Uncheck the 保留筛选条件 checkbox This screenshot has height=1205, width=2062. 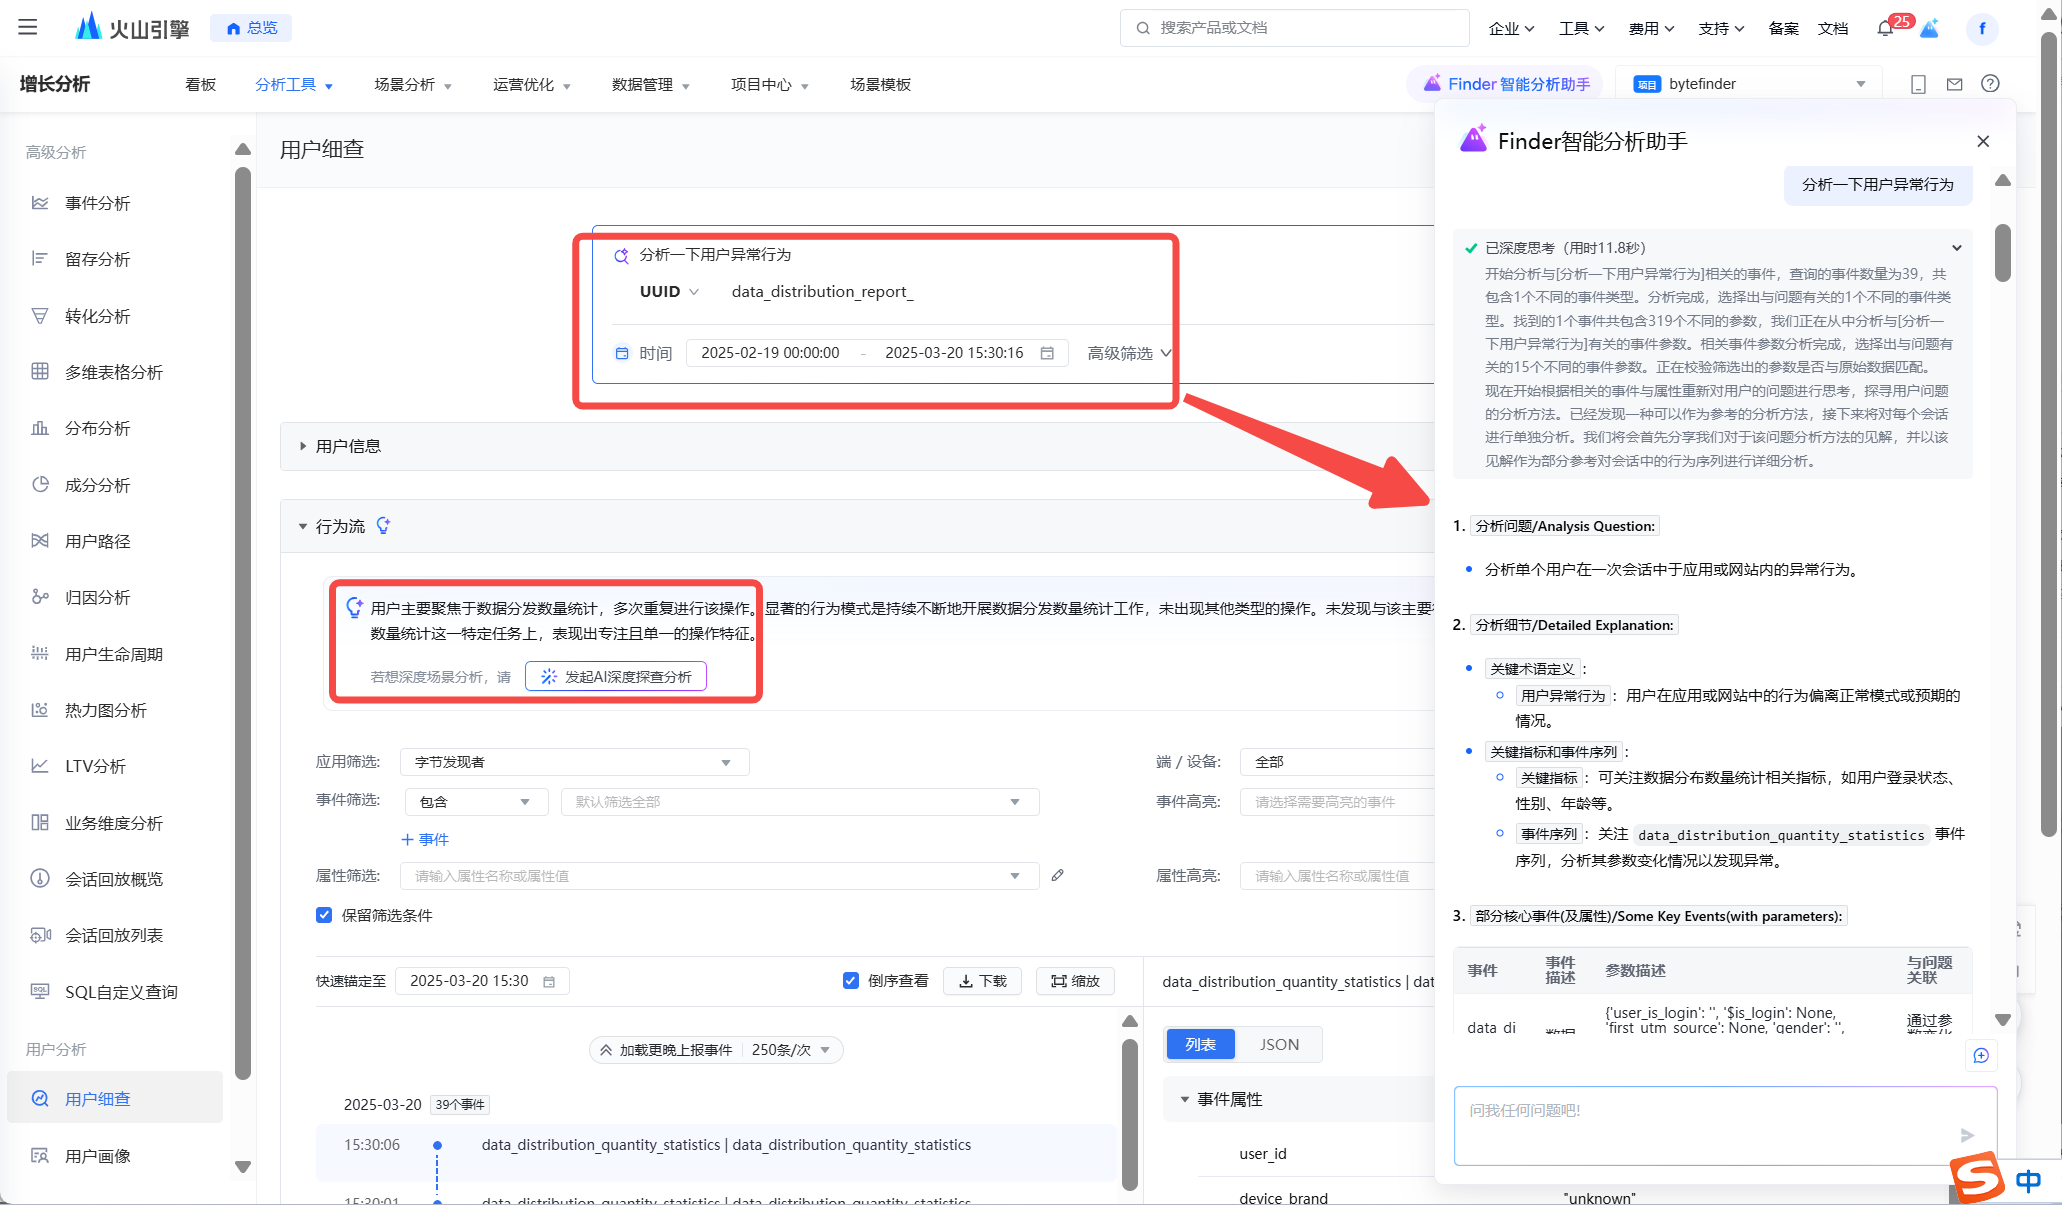point(324,915)
